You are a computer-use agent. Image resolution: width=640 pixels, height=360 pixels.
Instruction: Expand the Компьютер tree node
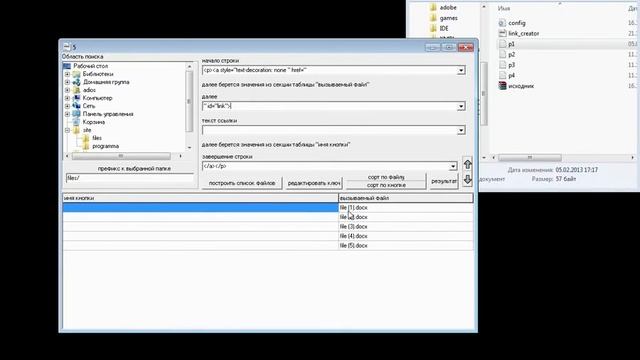(x=67, y=98)
